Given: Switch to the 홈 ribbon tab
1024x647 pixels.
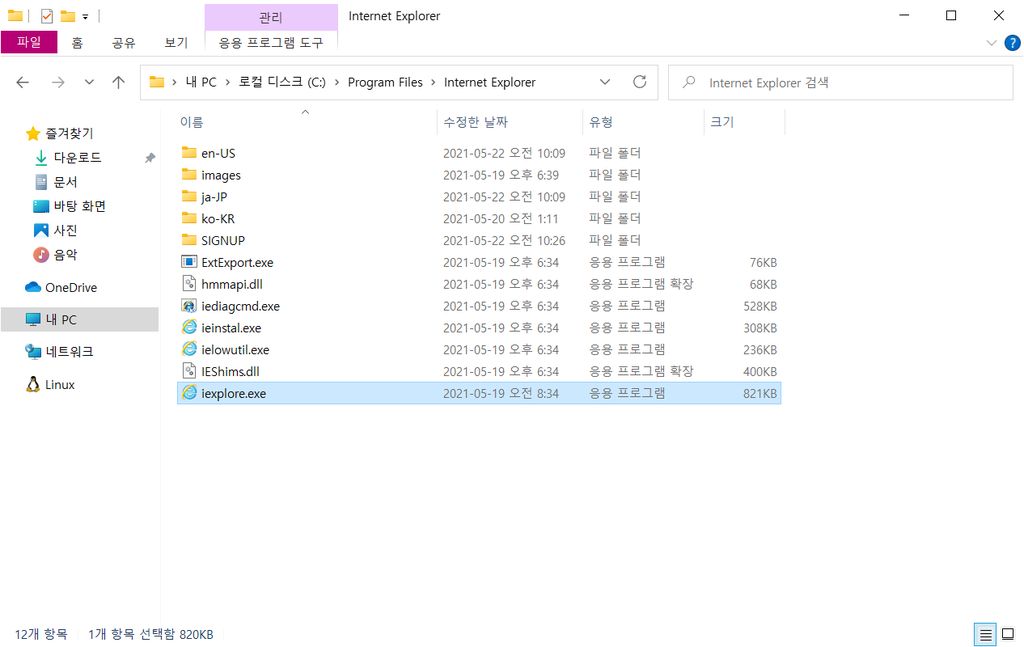Looking at the screenshot, I should click(x=77, y=43).
